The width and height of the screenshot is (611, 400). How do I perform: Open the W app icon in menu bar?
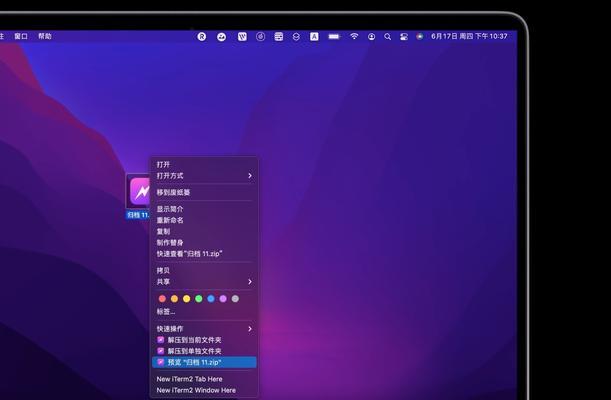[x=242, y=37]
